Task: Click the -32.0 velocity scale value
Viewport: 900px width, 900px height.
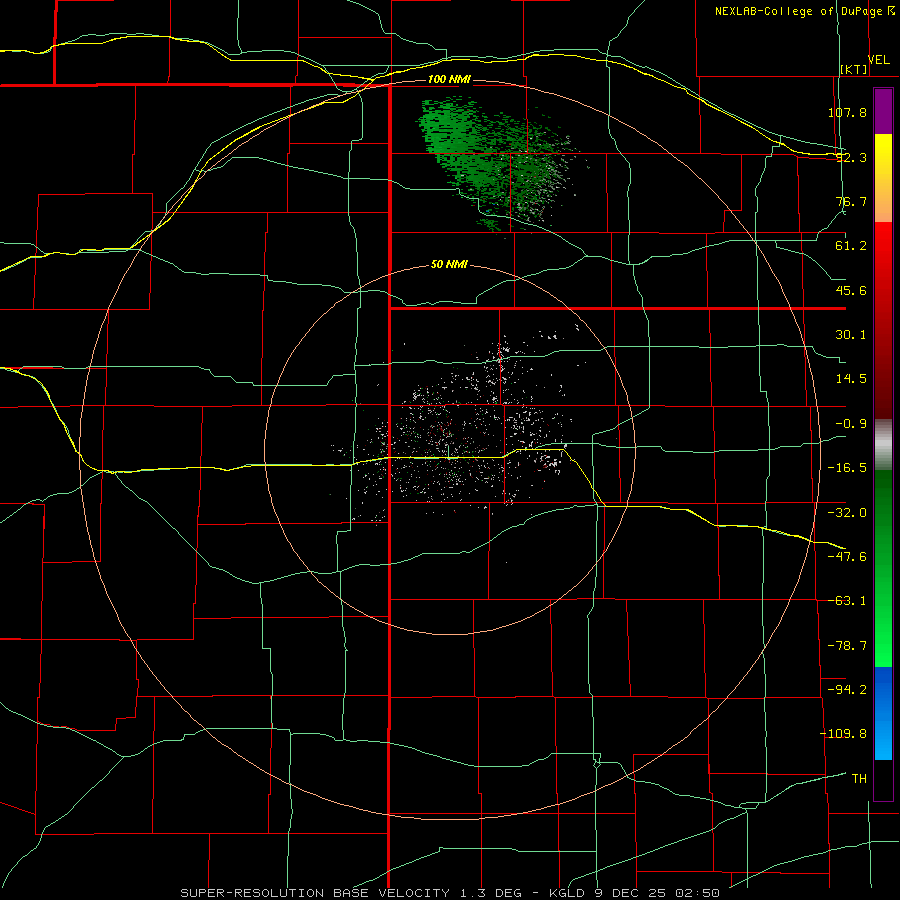Action: [x=847, y=513]
